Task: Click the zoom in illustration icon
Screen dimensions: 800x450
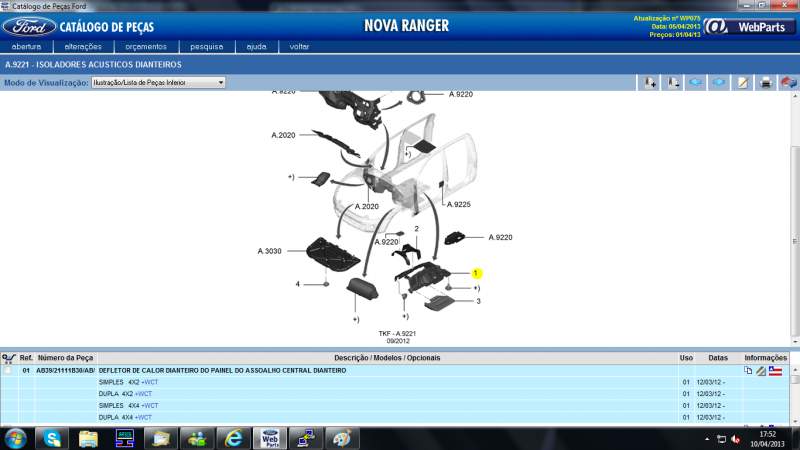Action: (x=649, y=83)
